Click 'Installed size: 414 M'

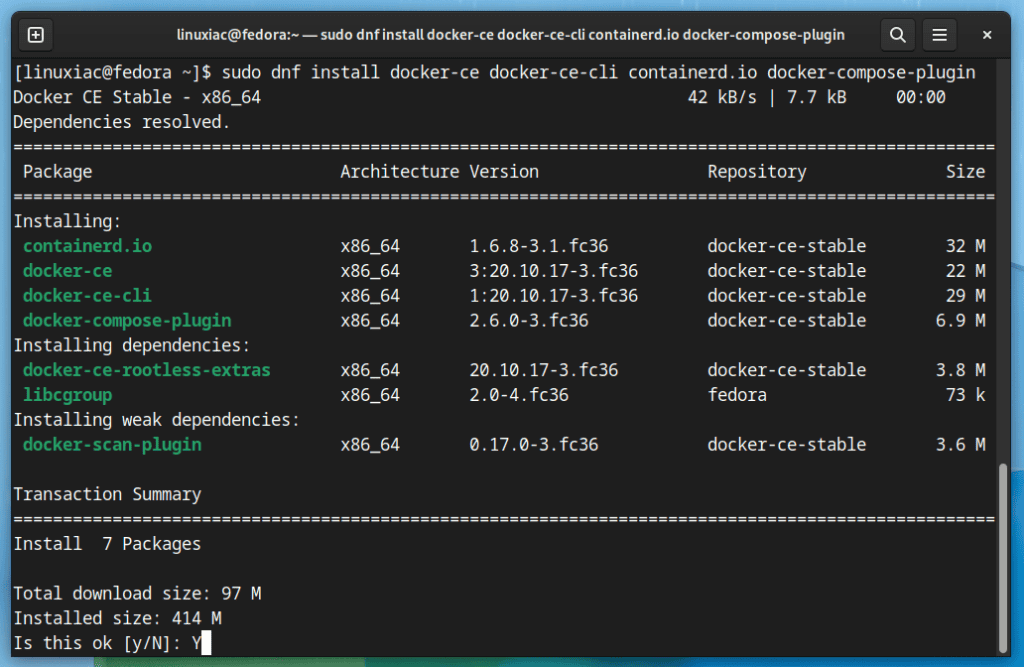tap(118, 619)
